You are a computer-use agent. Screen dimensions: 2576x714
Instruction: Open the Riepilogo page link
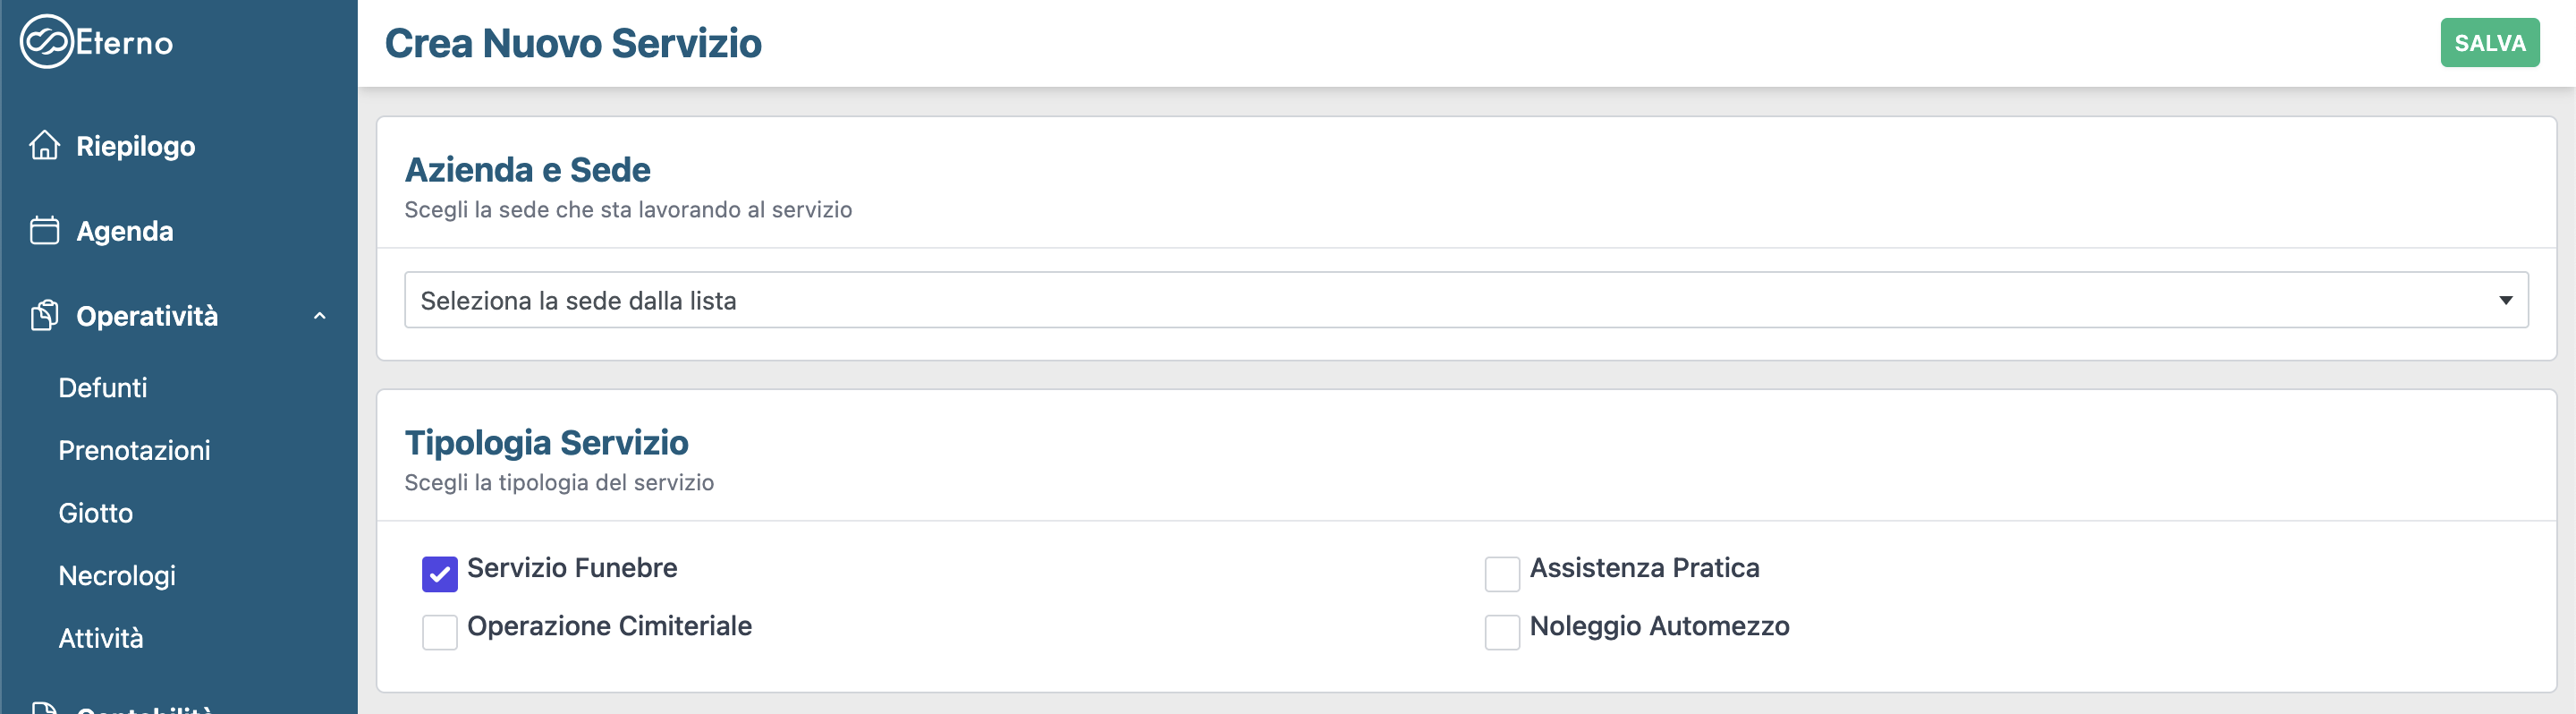coord(136,146)
